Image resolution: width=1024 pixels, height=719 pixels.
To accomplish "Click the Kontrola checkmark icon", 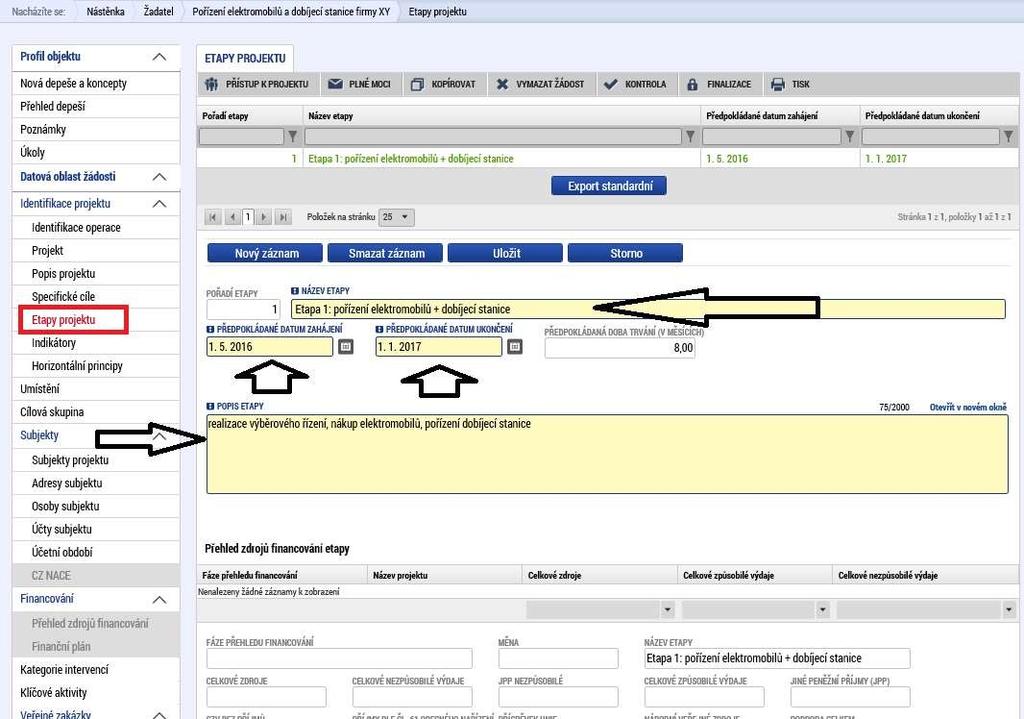I will click(610, 84).
